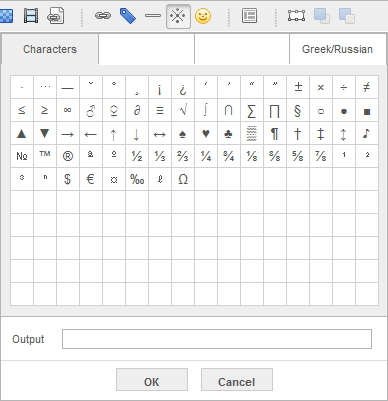Insert the greater-than-or-equal ≥ character

click(x=45, y=110)
